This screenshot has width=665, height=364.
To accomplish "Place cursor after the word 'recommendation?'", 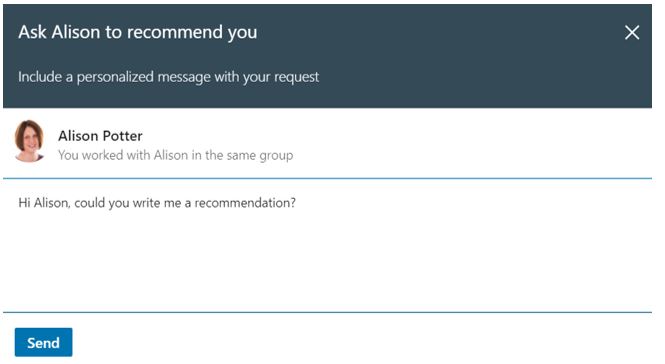I will [x=296, y=203].
